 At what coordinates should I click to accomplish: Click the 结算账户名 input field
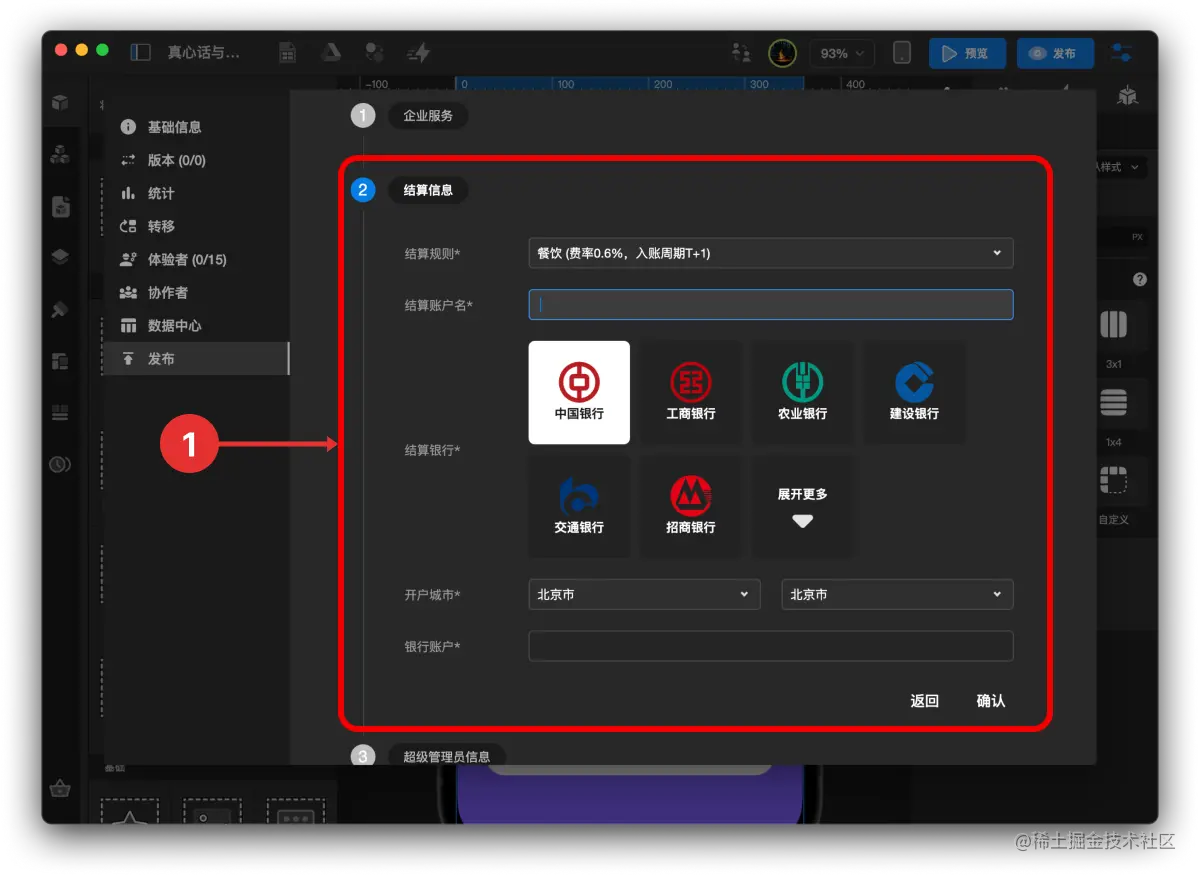(x=770, y=305)
